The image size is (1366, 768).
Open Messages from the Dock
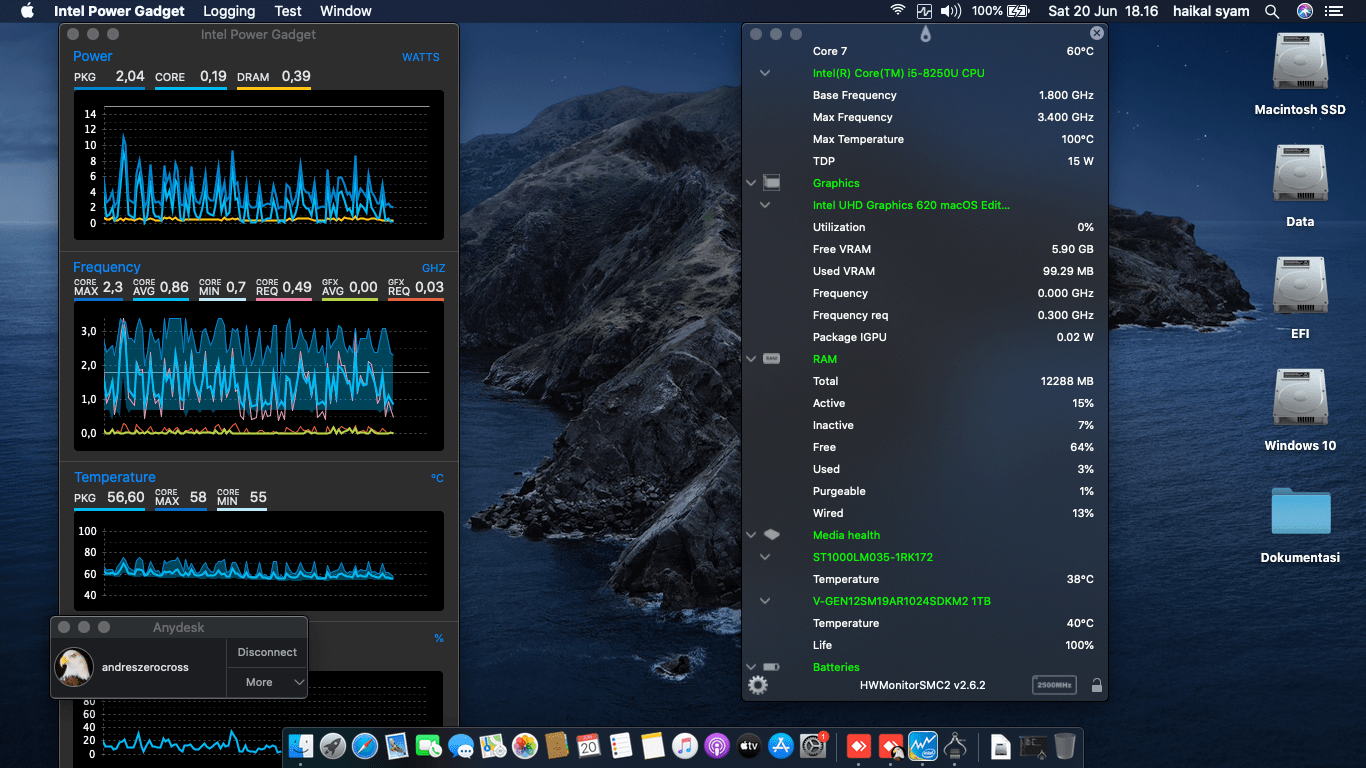[x=461, y=745]
